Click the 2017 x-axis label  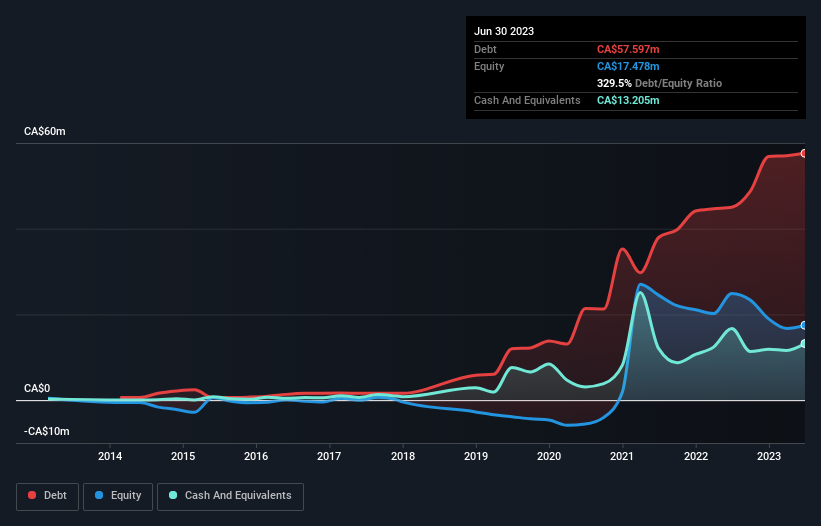[329, 456]
